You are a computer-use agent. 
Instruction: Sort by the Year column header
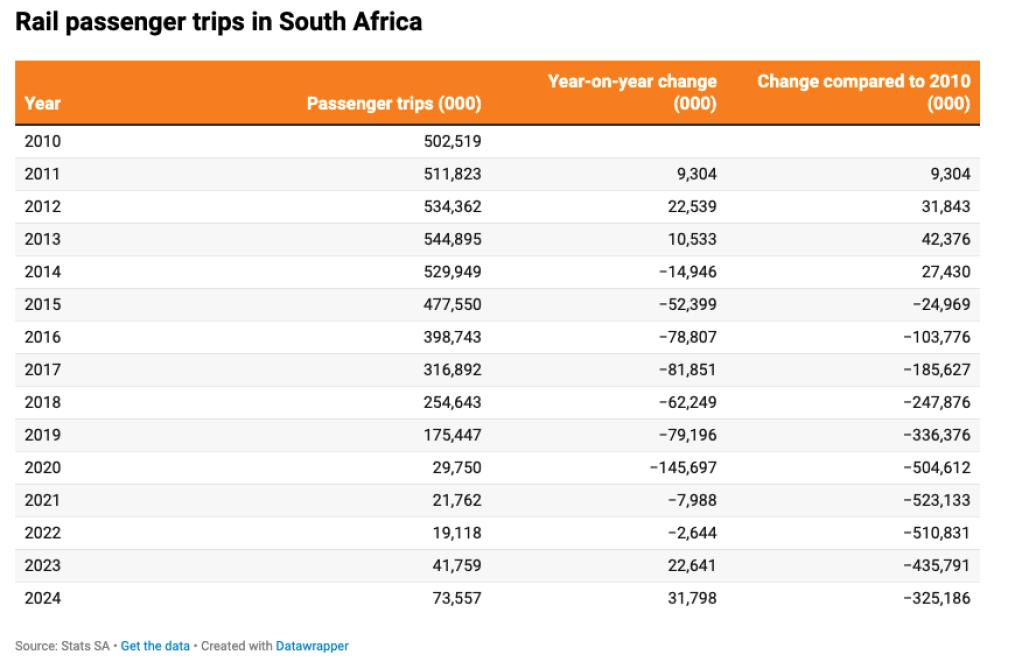point(42,103)
